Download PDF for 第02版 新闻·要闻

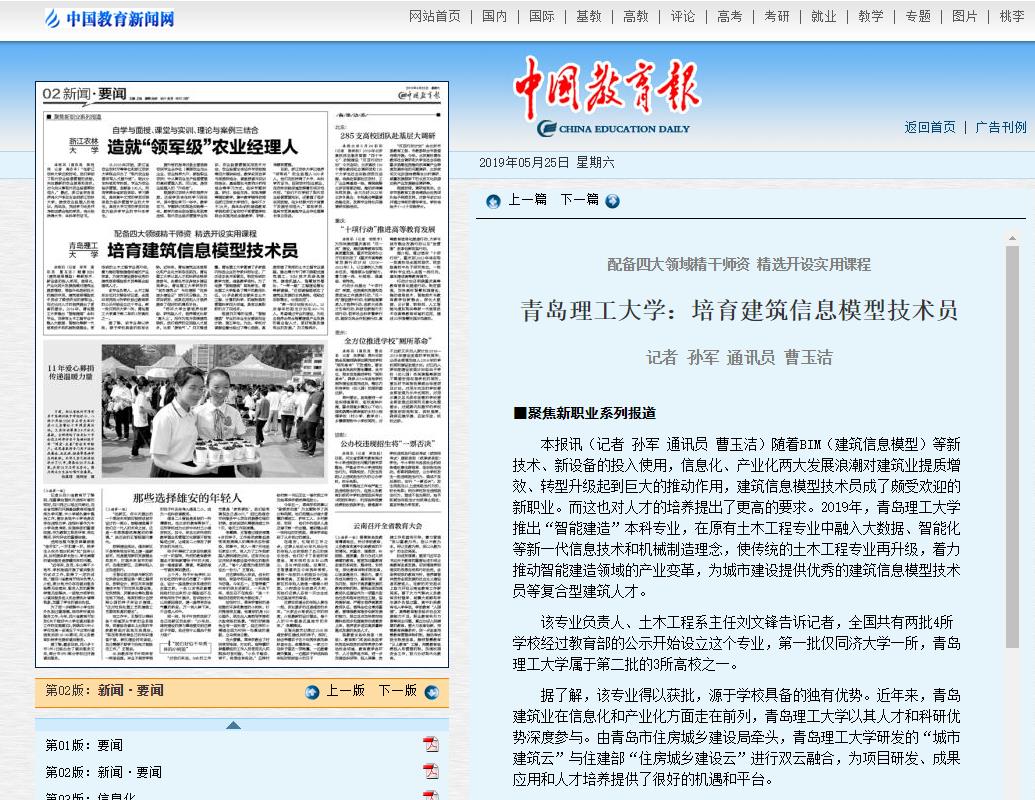pos(430,771)
